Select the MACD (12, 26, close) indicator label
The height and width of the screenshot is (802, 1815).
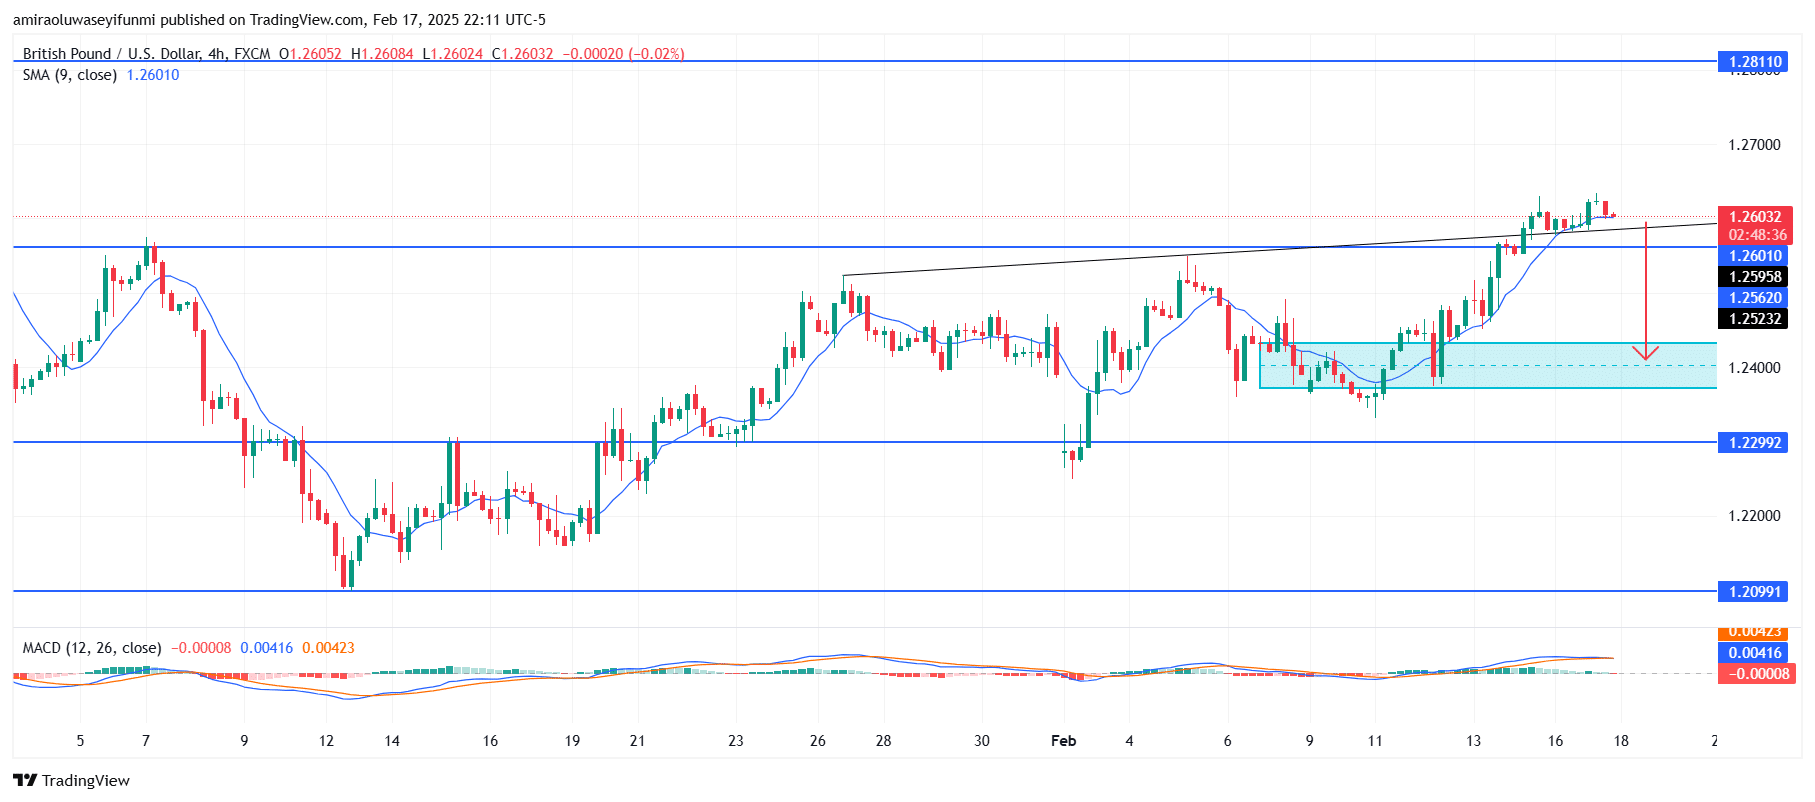point(92,648)
